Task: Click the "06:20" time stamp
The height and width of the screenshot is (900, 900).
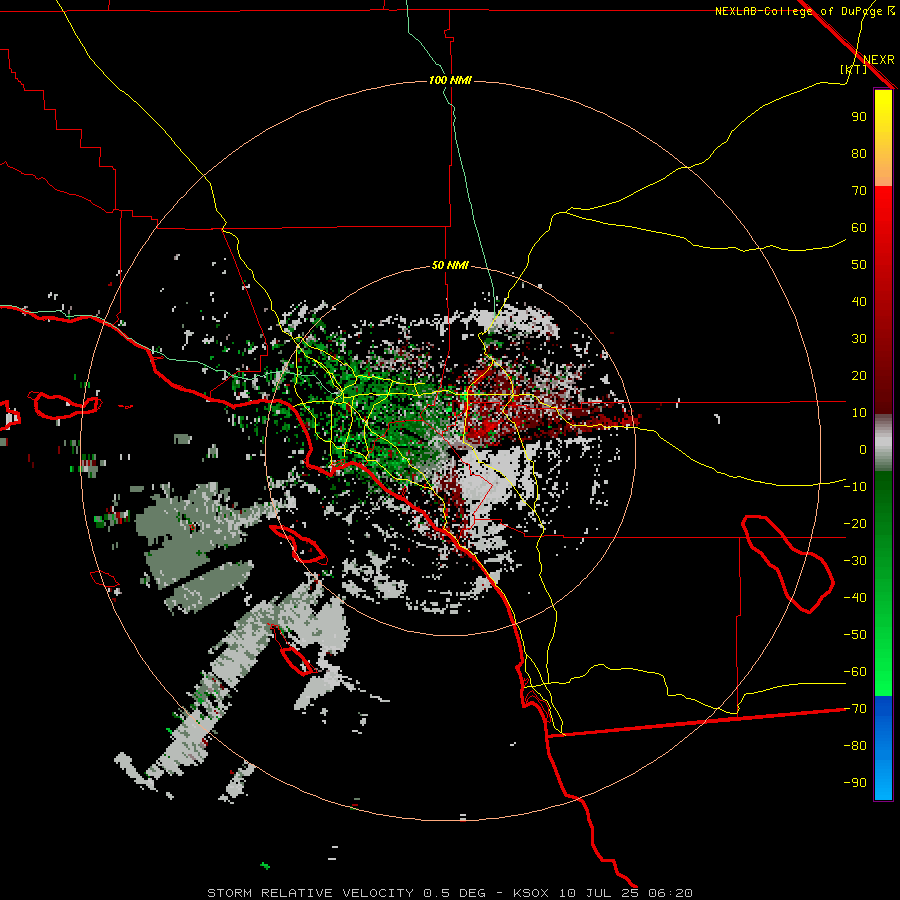Action: coord(670,893)
